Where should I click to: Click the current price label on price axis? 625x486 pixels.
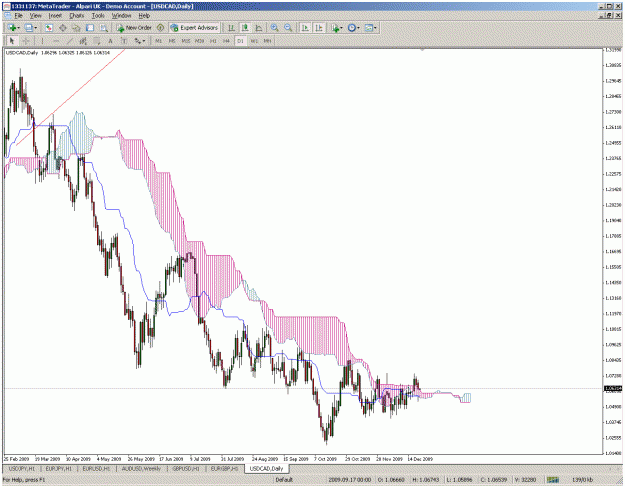pos(613,388)
